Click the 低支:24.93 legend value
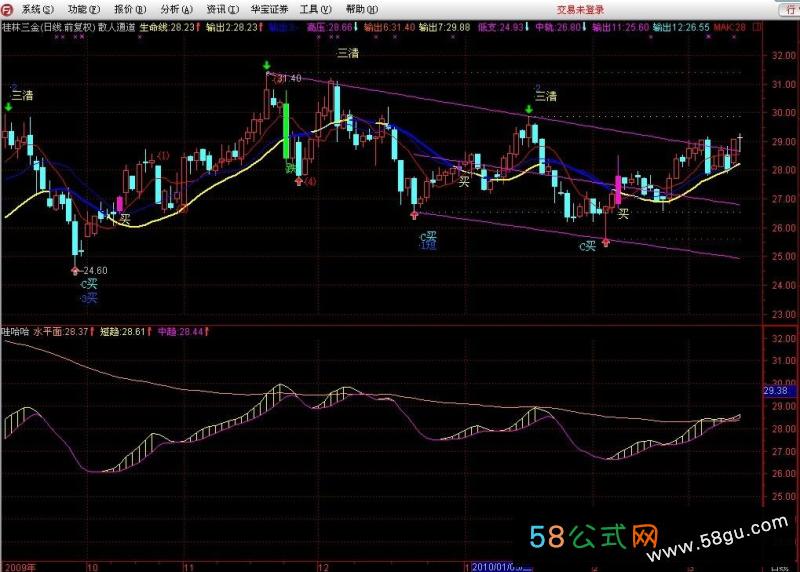The height and width of the screenshot is (572, 800). 501,28
